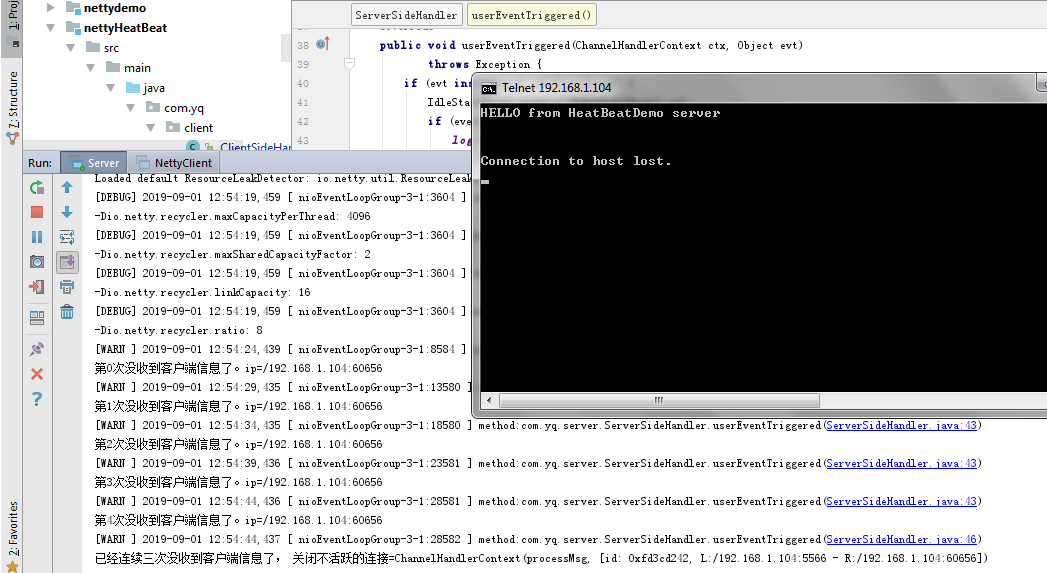
Task: Click the Telnet 192.168.1.104 title bar
Action: tap(760, 87)
